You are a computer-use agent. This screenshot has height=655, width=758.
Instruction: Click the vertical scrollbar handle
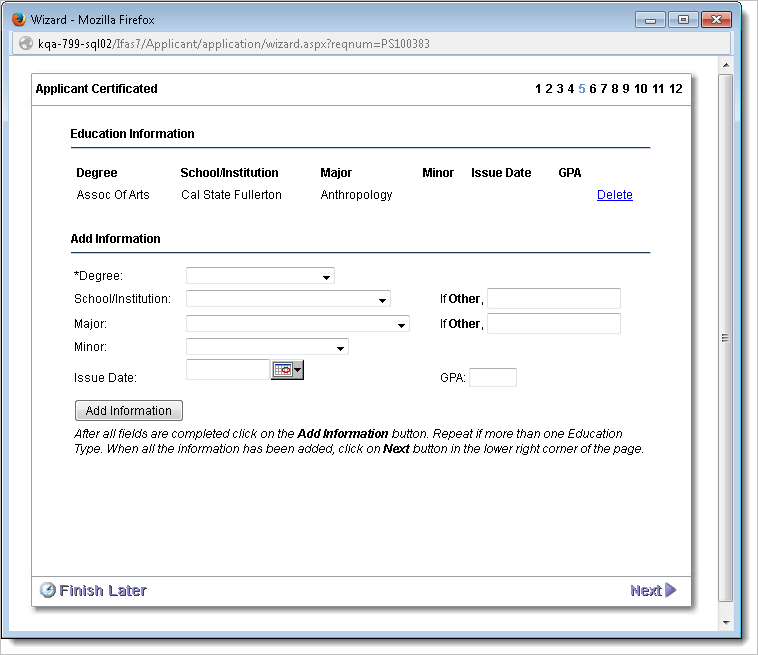pos(725,338)
